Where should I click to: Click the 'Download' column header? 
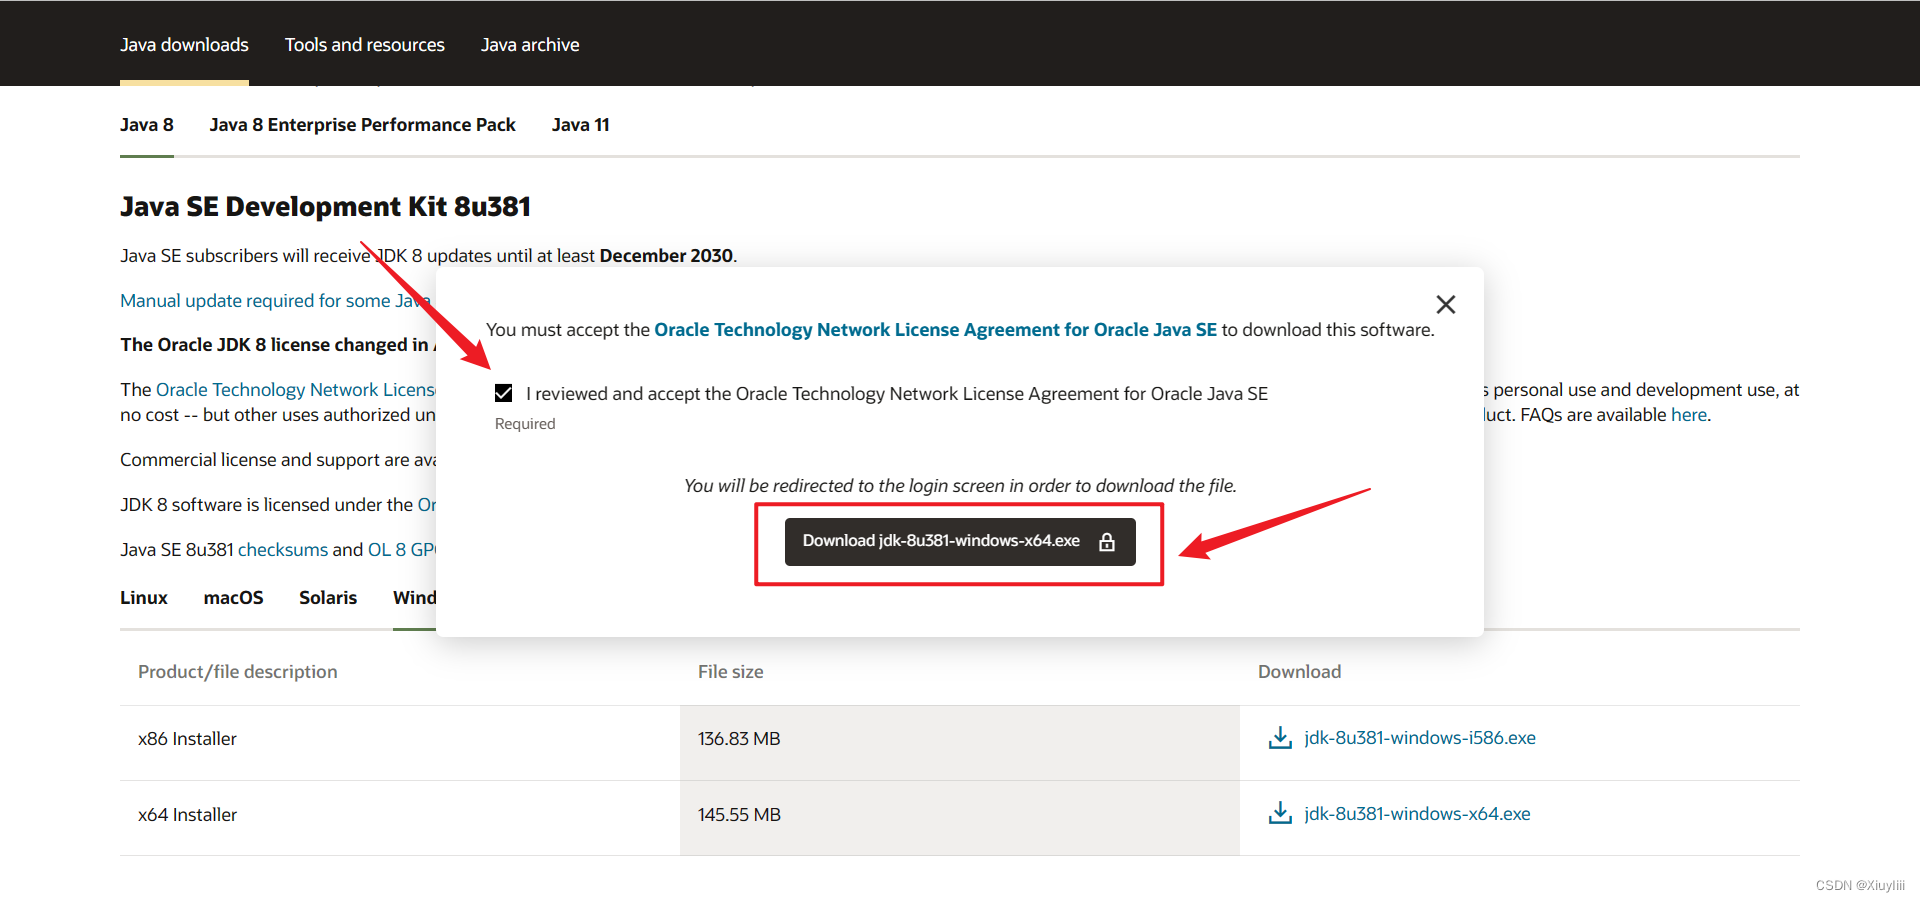click(1300, 672)
